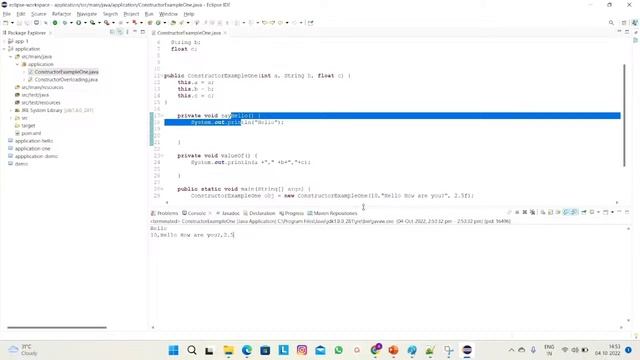Switch to the Javadoc tab
The image size is (640, 360).
tap(227, 213)
